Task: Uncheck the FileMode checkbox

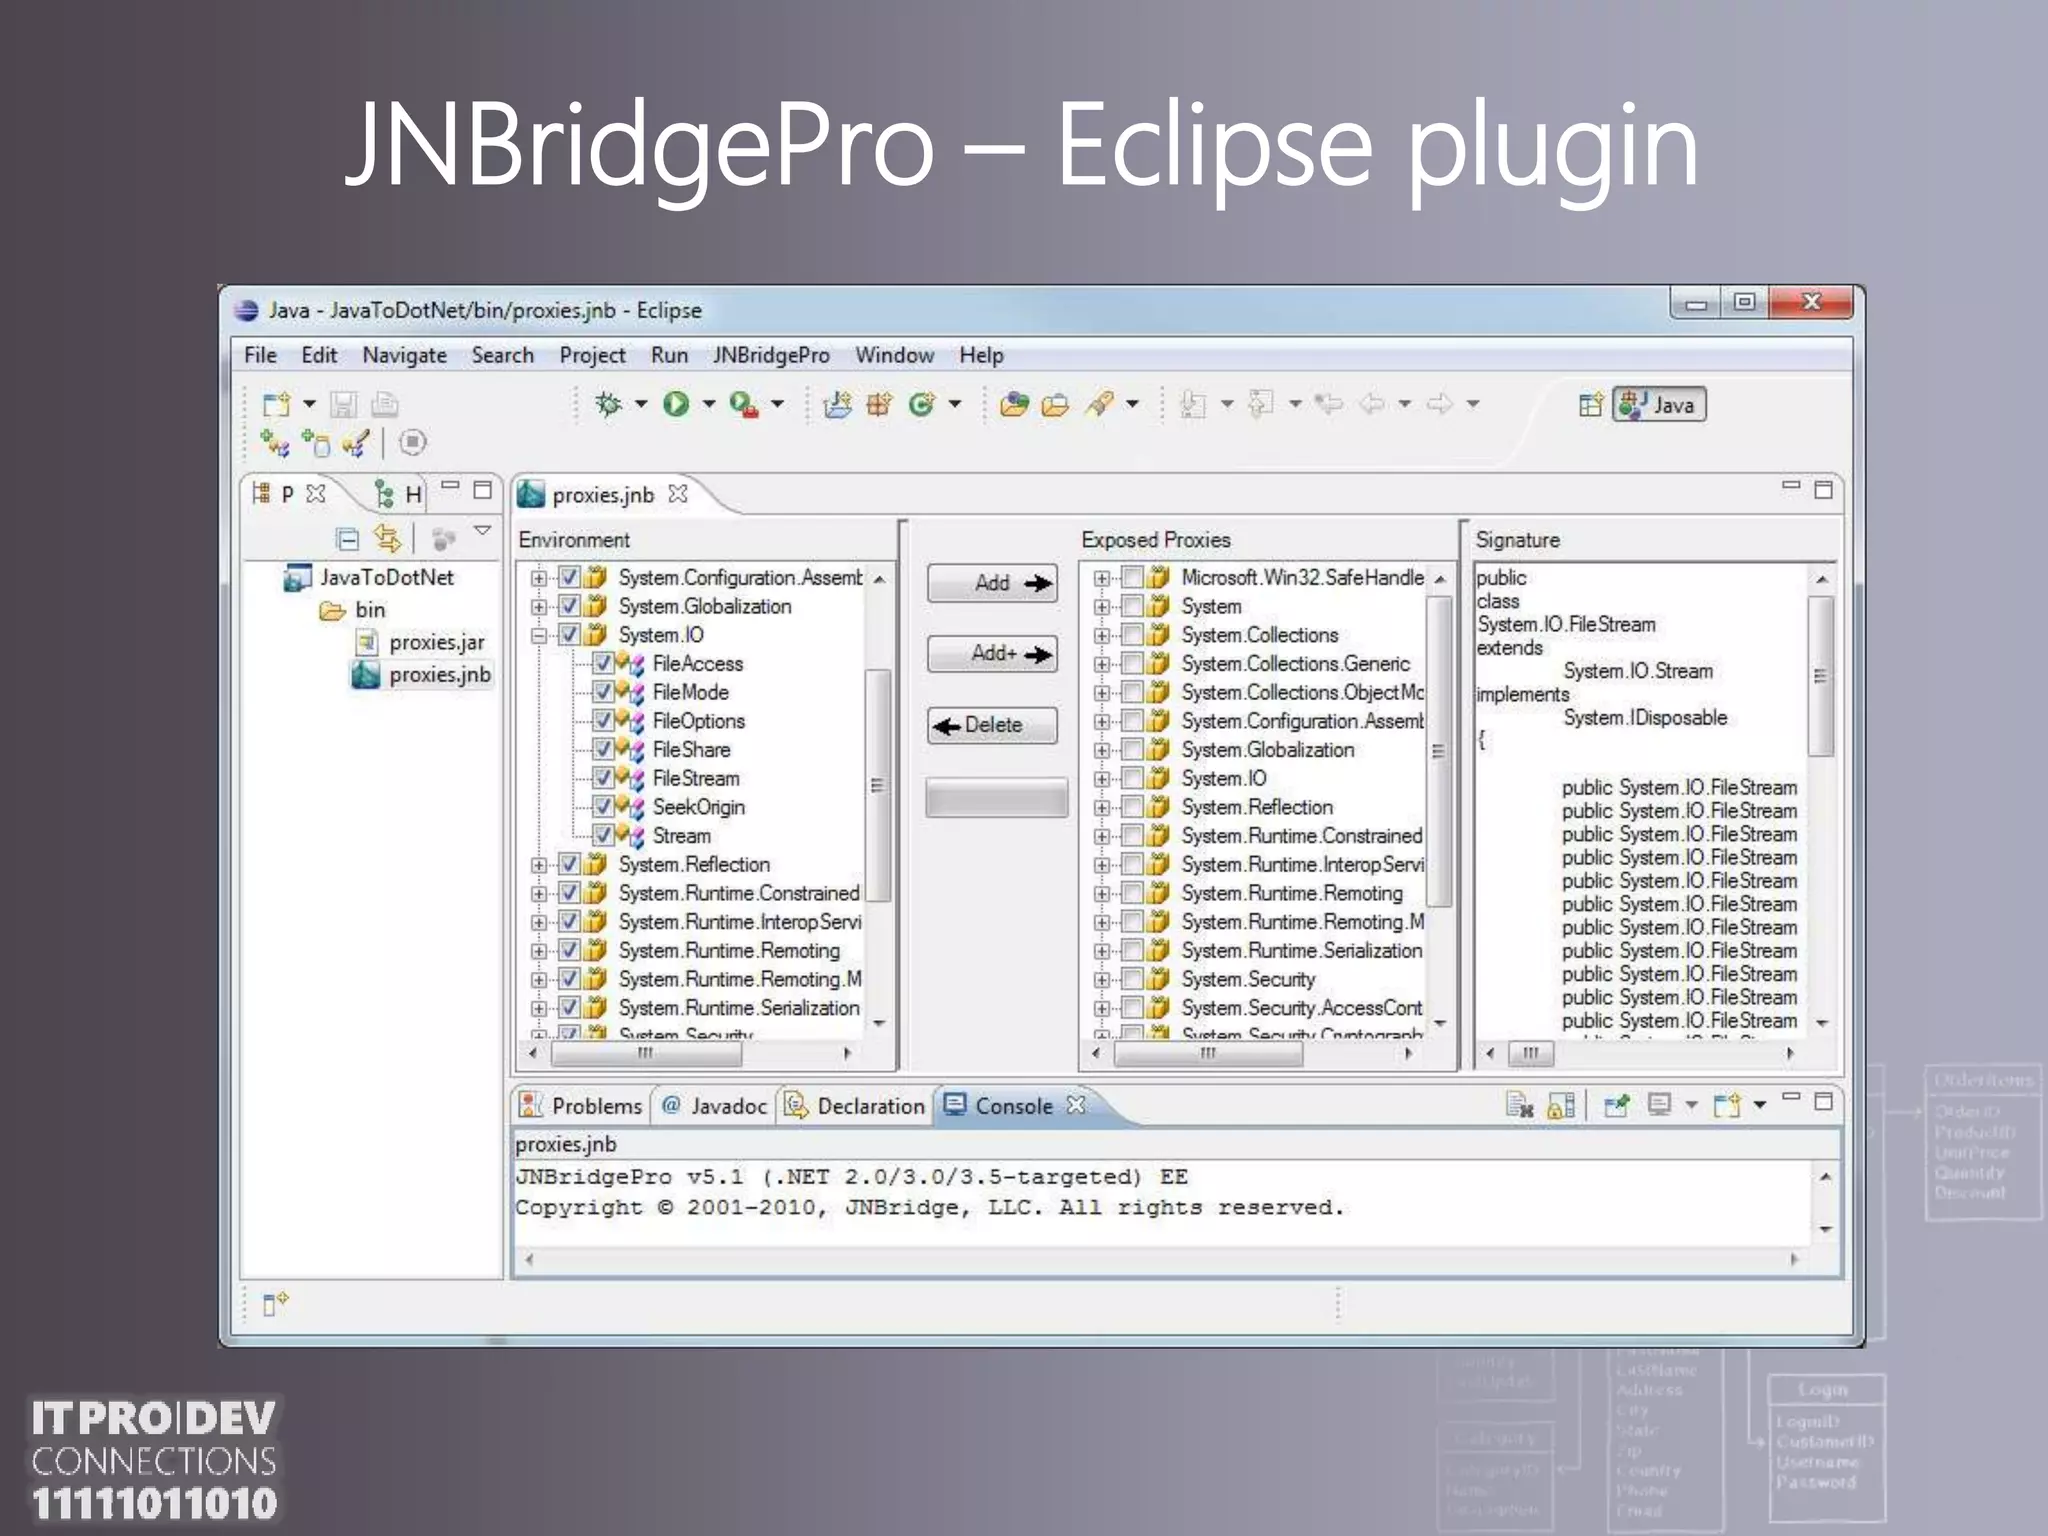Action: pos(603,692)
